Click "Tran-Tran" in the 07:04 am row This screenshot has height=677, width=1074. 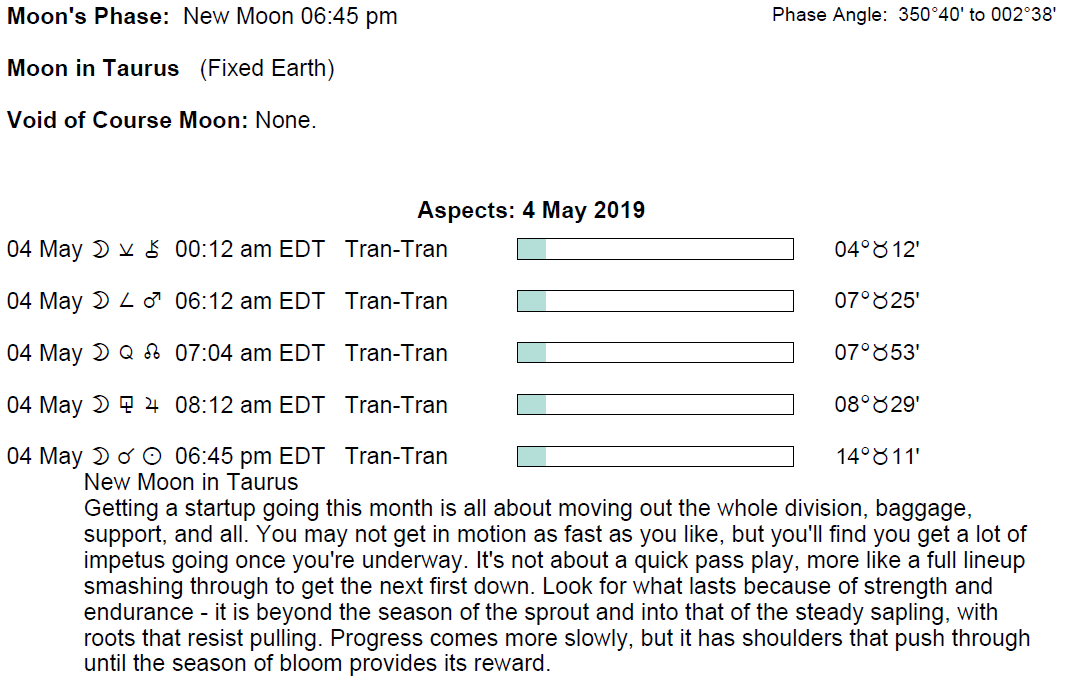coord(396,354)
